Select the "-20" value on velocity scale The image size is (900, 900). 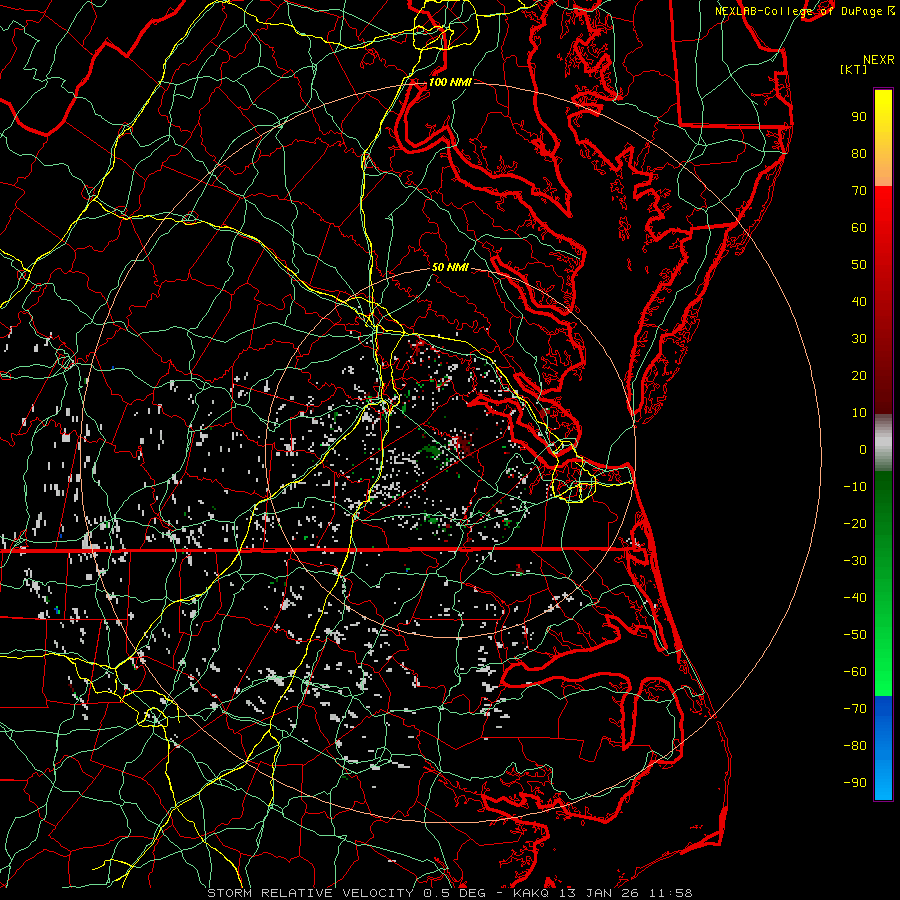click(855, 523)
